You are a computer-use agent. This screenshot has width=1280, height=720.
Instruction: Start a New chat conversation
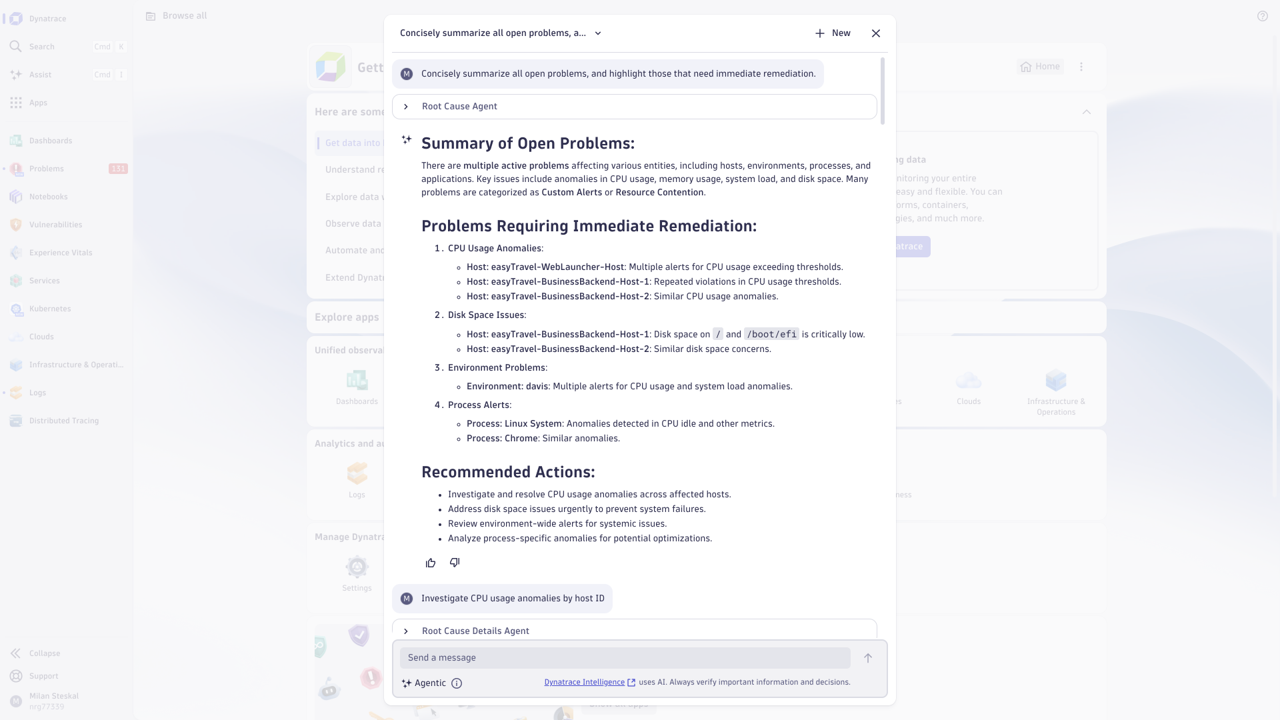[832, 33]
